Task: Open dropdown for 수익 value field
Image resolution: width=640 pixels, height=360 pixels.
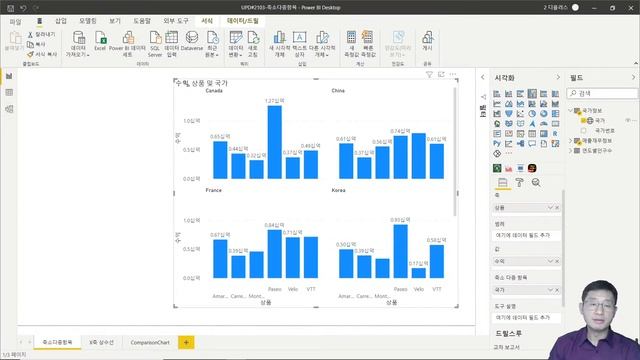Action: click(x=550, y=261)
